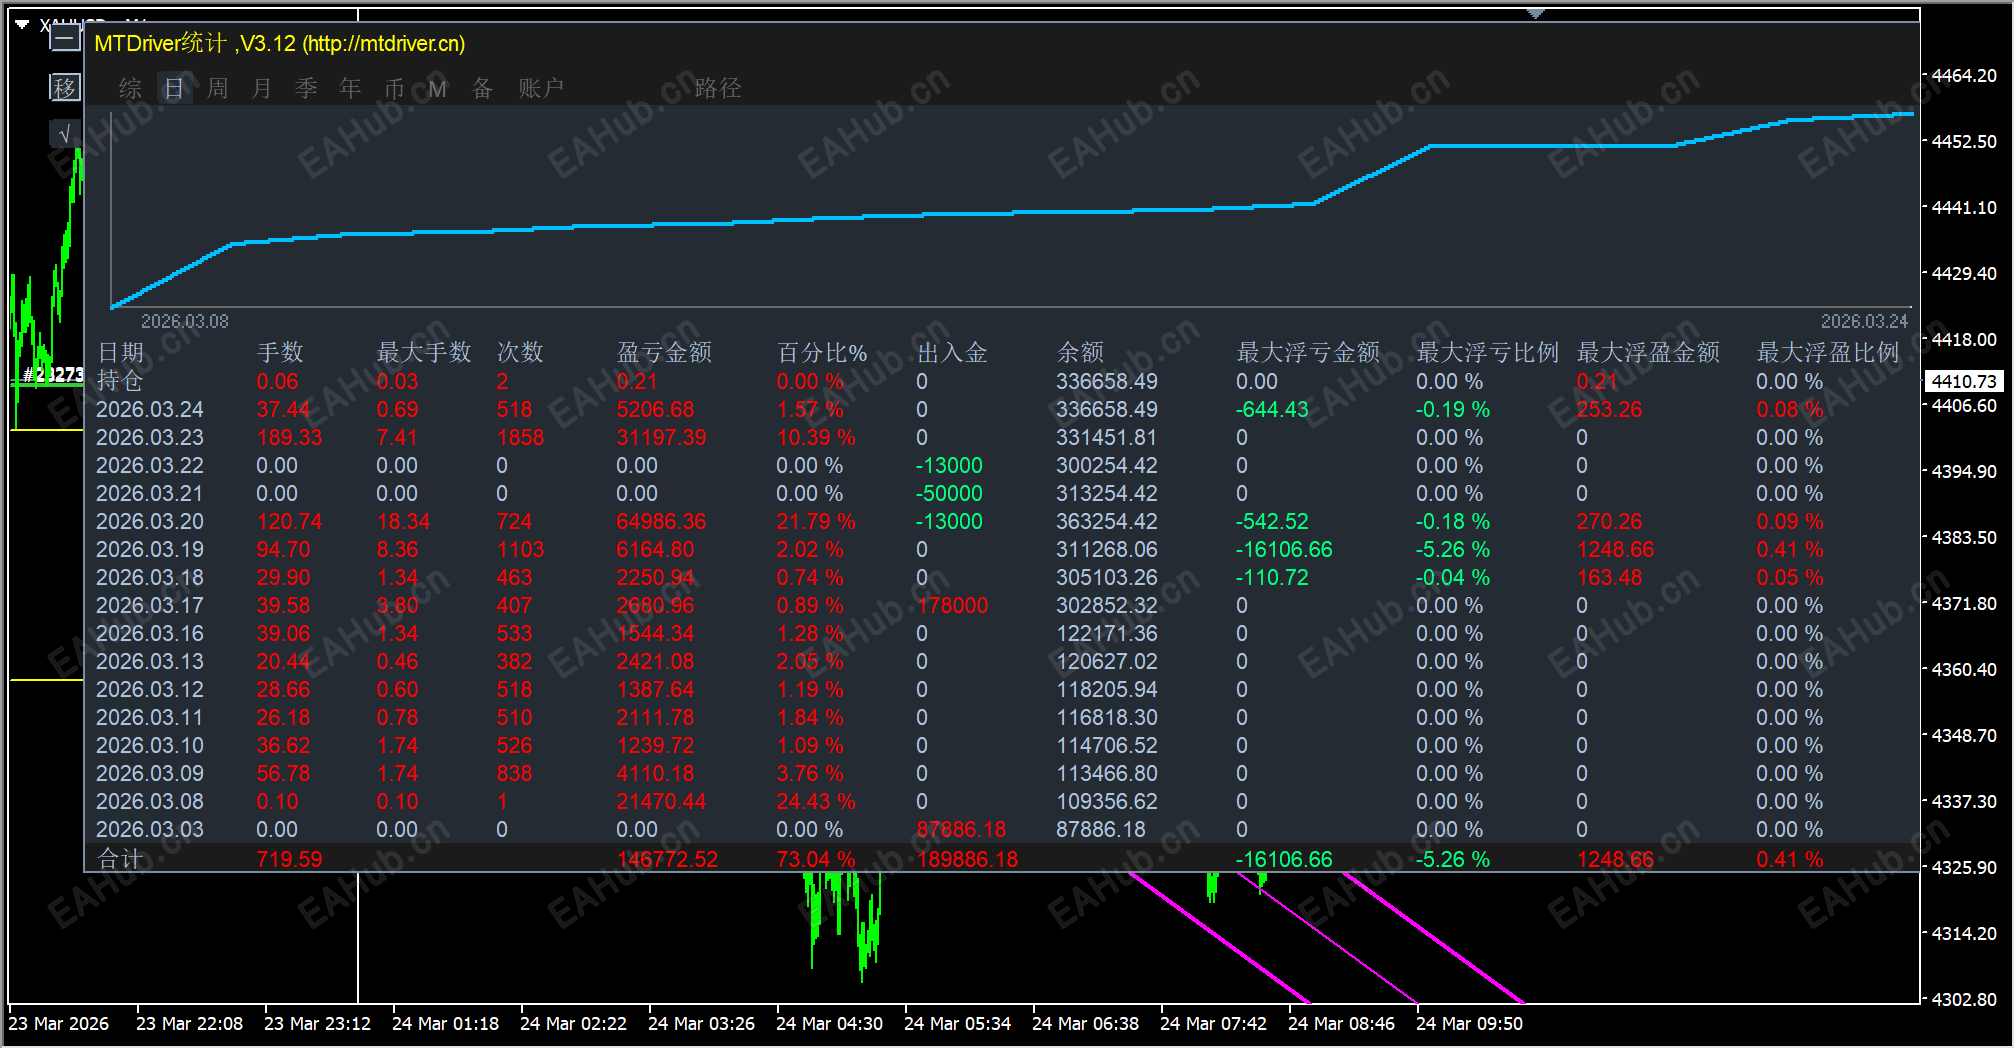Screen dimensions: 2016x1050
Task: Select the 2026.03.03 date row
Action: (150, 830)
